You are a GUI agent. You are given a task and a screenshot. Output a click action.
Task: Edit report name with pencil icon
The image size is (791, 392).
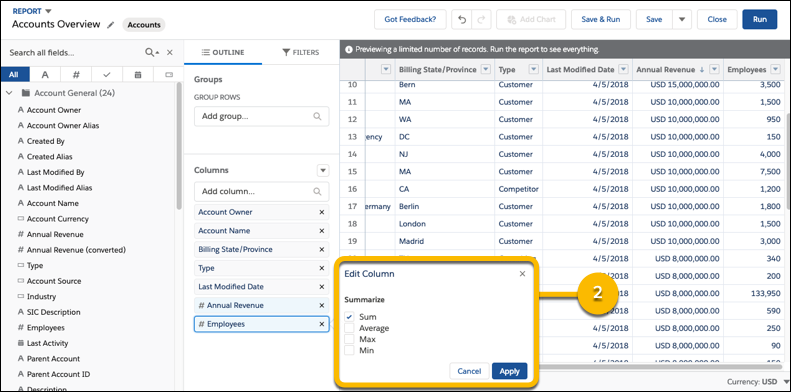110,25
